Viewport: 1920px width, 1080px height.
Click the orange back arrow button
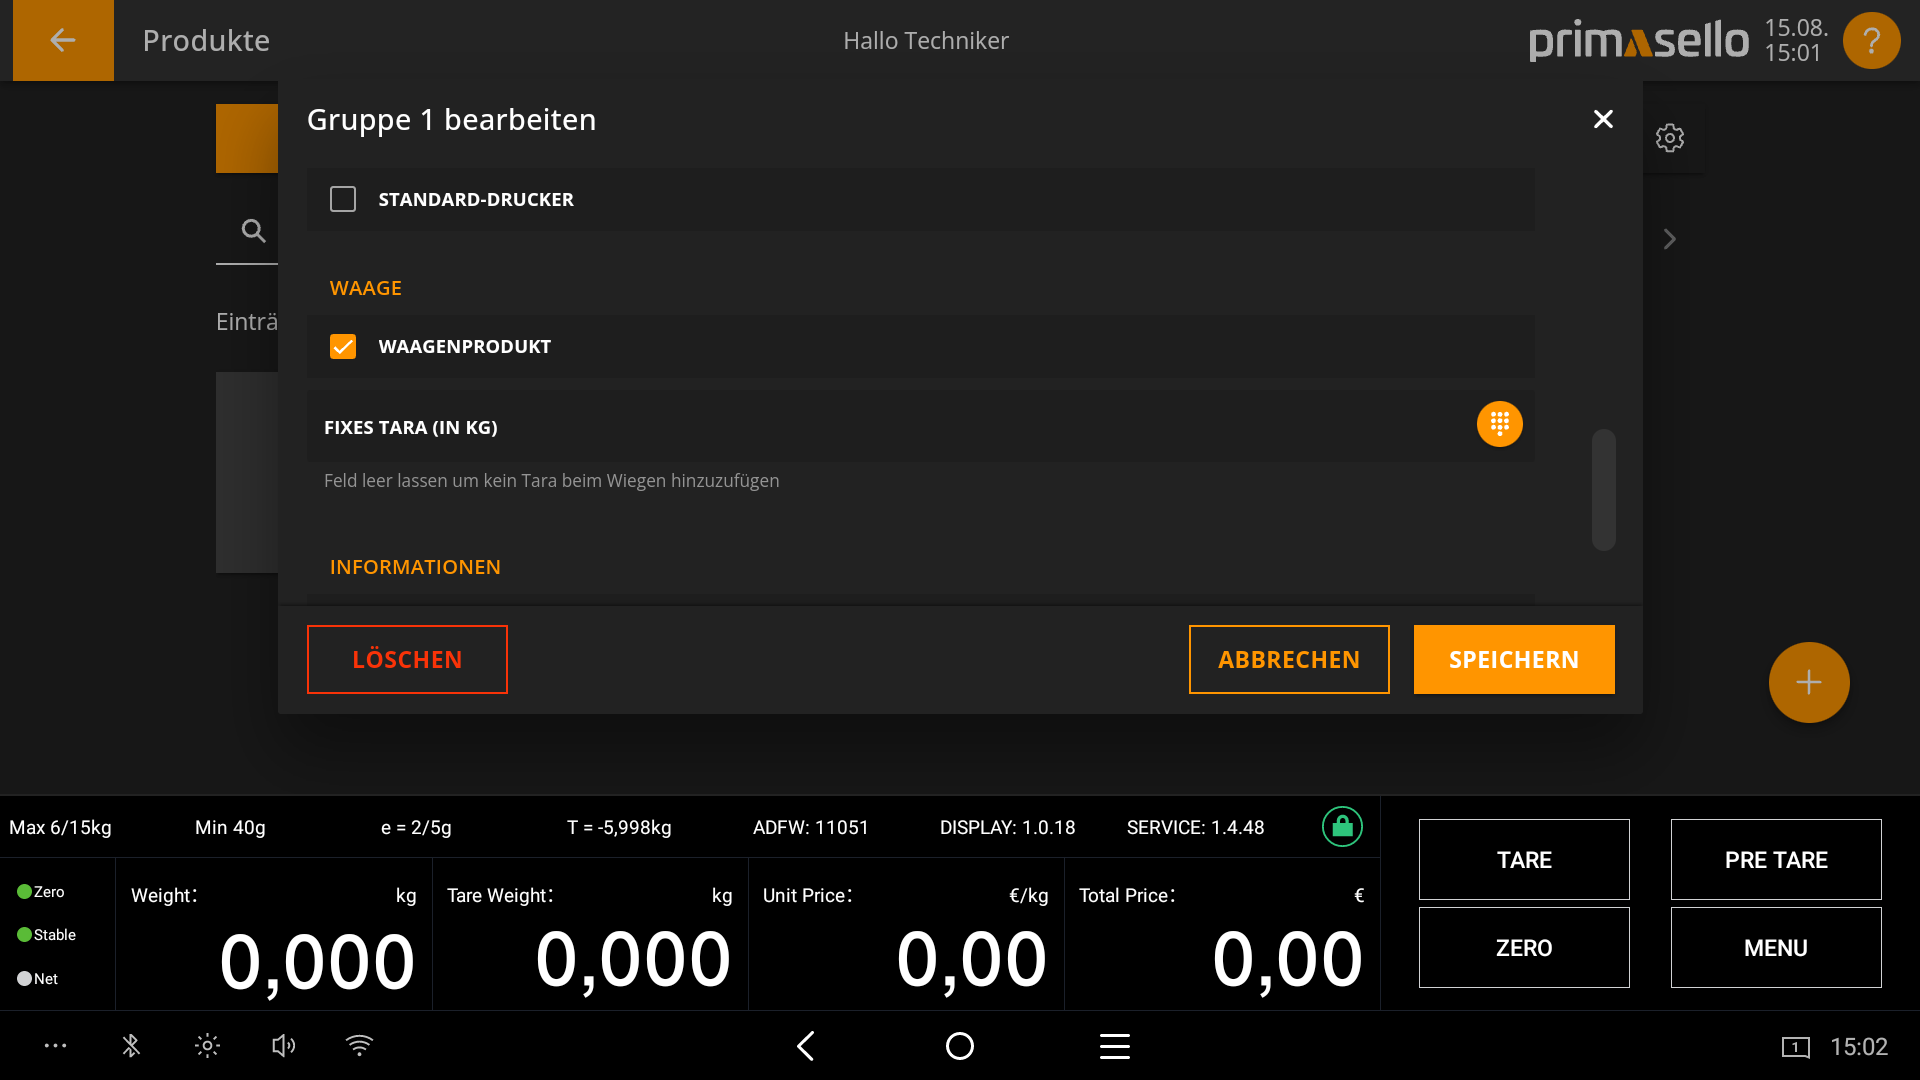(x=63, y=40)
